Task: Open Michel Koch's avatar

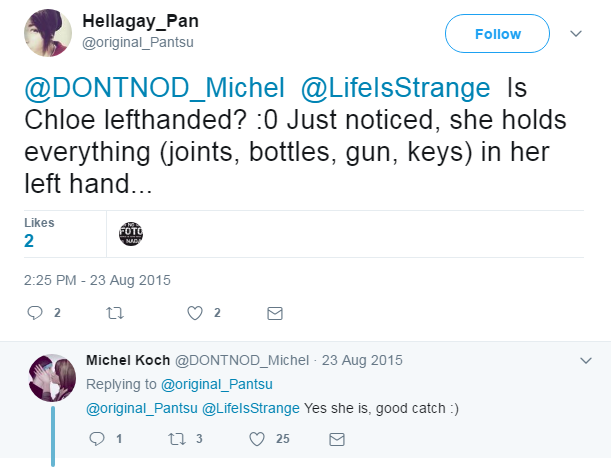Action: (x=52, y=377)
